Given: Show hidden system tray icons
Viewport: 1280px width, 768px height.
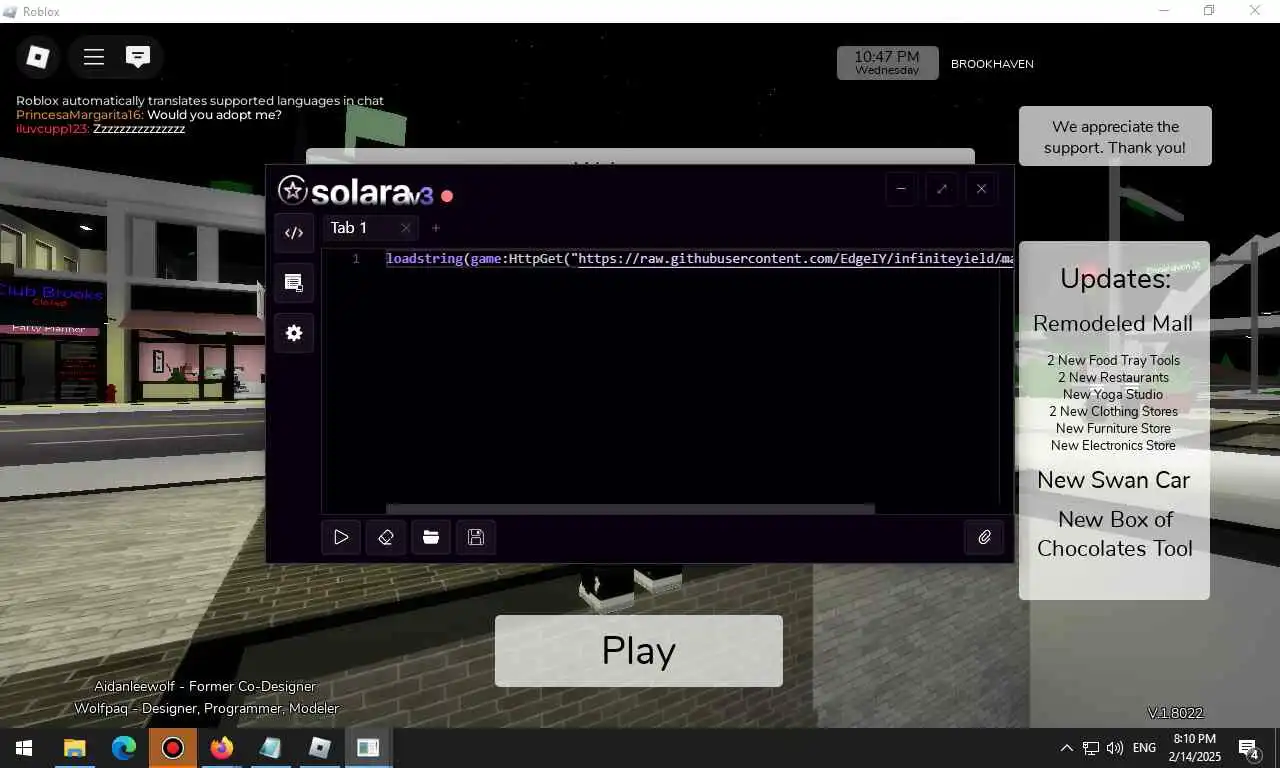Looking at the screenshot, I should [1066, 748].
